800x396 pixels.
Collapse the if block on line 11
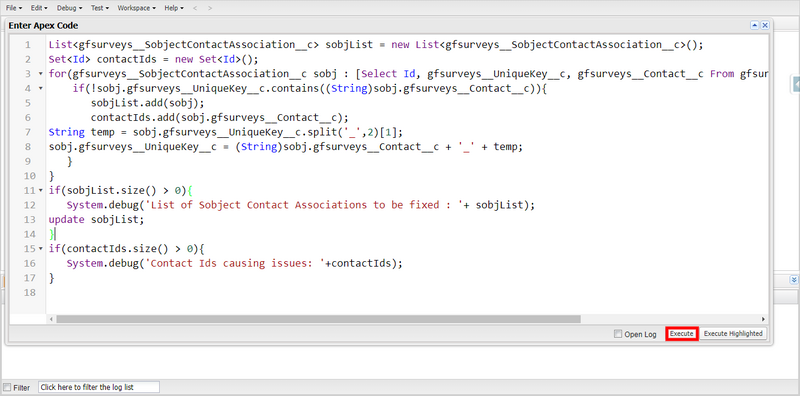click(x=41, y=190)
